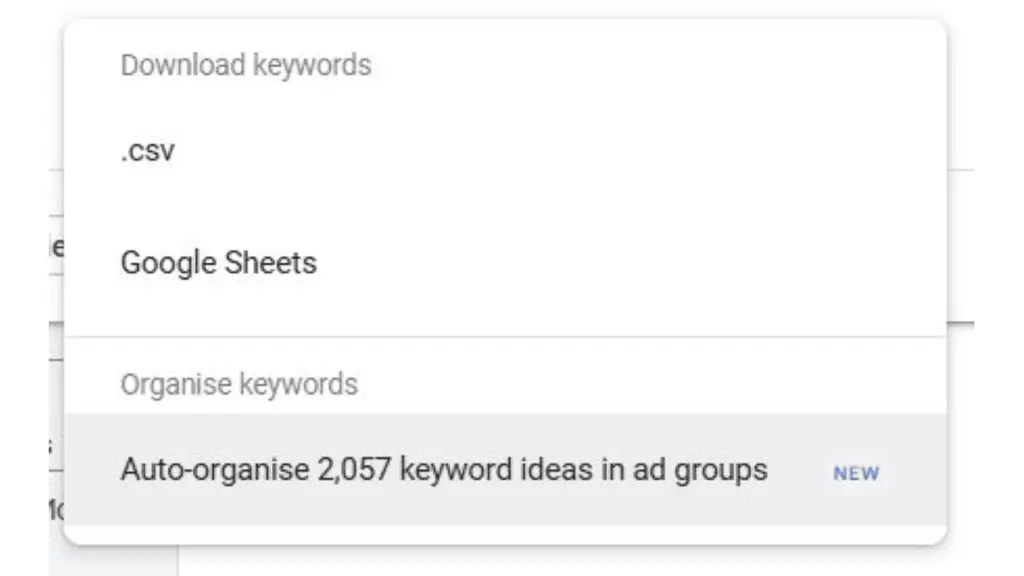The image size is (1024, 576).
Task: Click blank area right of .csv
Action: [550, 154]
